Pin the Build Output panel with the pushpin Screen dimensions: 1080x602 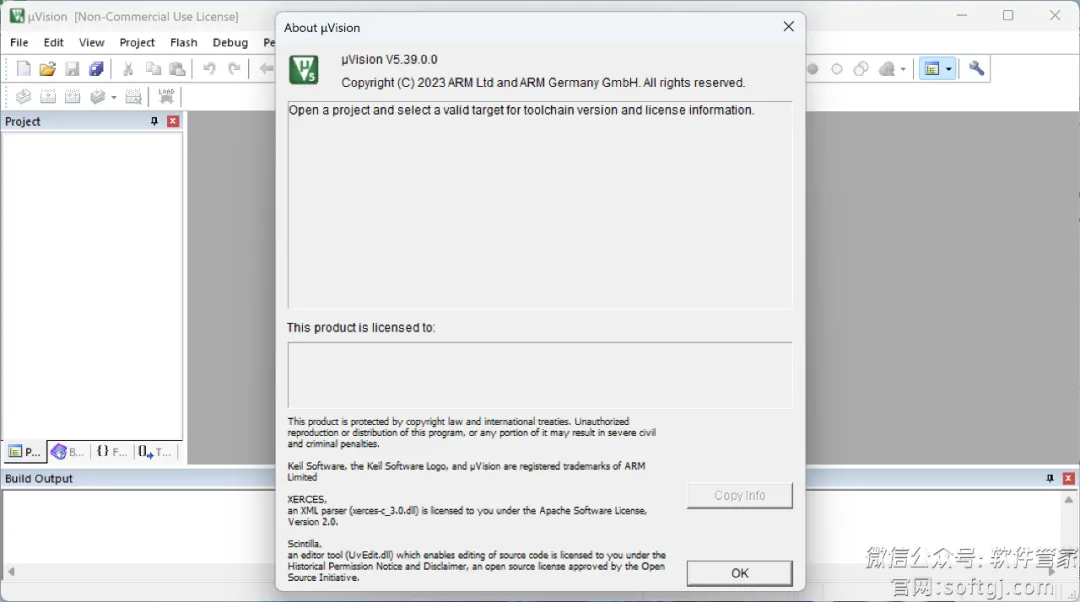(x=1050, y=478)
